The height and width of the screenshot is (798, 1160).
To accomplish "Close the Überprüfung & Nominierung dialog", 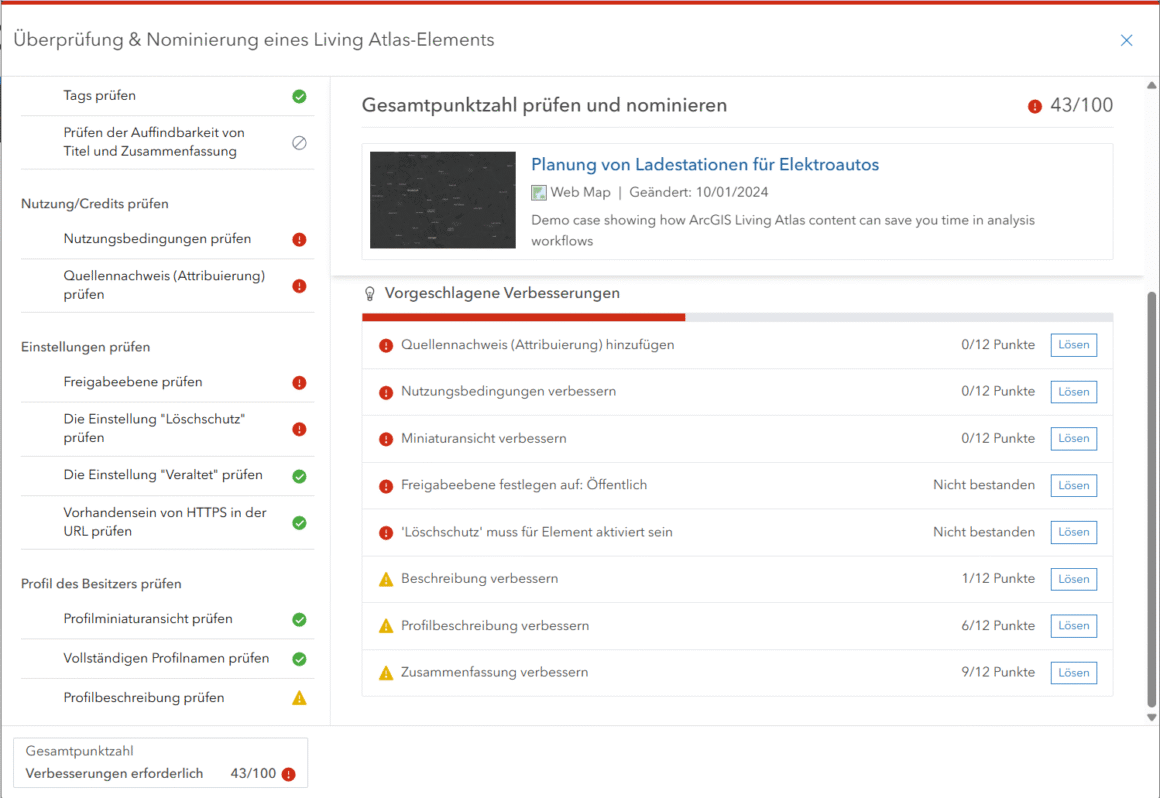I will (x=1126, y=41).
